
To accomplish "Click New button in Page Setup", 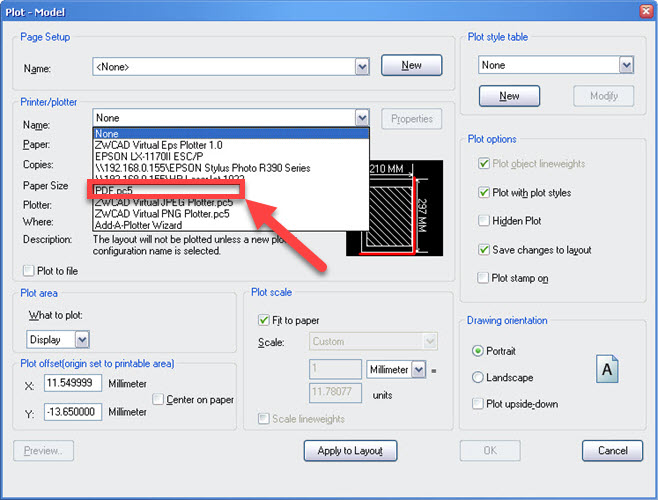I will (x=411, y=66).
